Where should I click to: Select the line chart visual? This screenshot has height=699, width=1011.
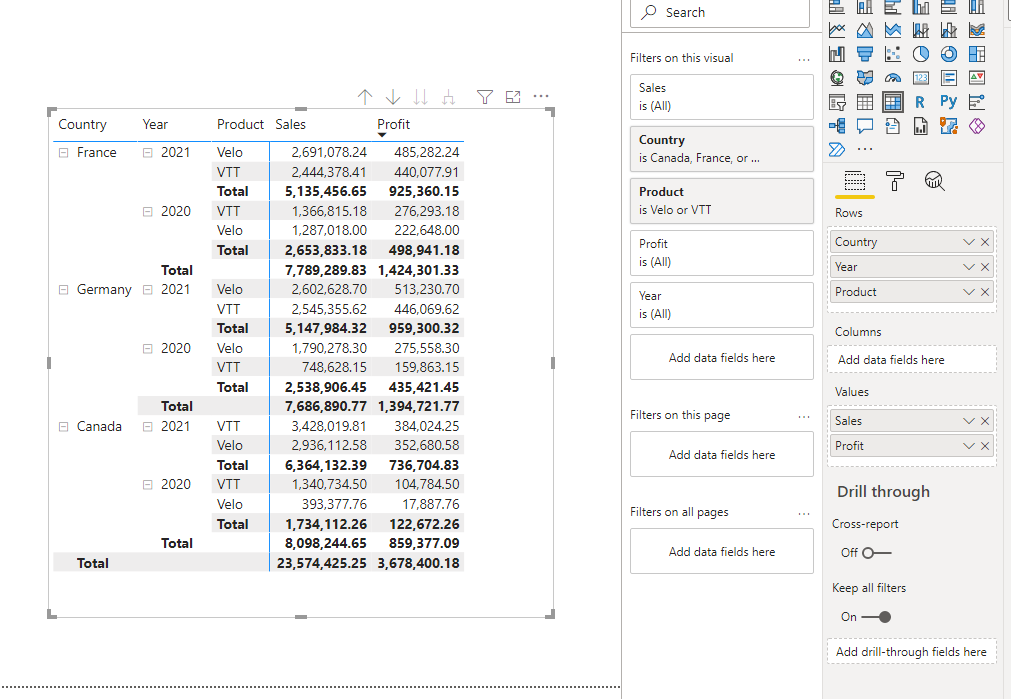pyautogui.click(x=837, y=30)
